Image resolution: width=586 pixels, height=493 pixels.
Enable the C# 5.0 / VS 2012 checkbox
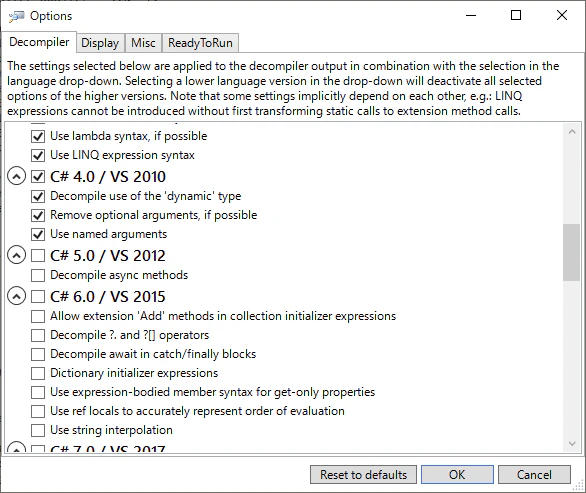point(38,256)
